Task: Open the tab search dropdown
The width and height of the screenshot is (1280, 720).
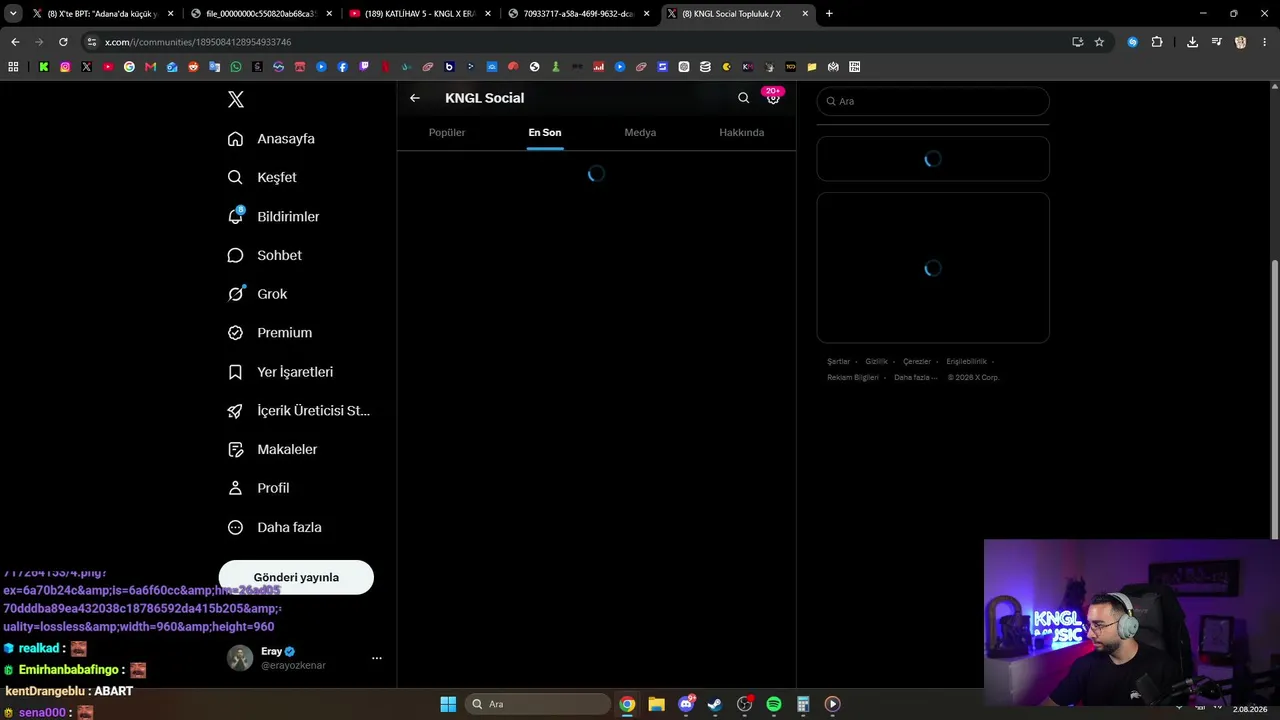Action: point(13,14)
